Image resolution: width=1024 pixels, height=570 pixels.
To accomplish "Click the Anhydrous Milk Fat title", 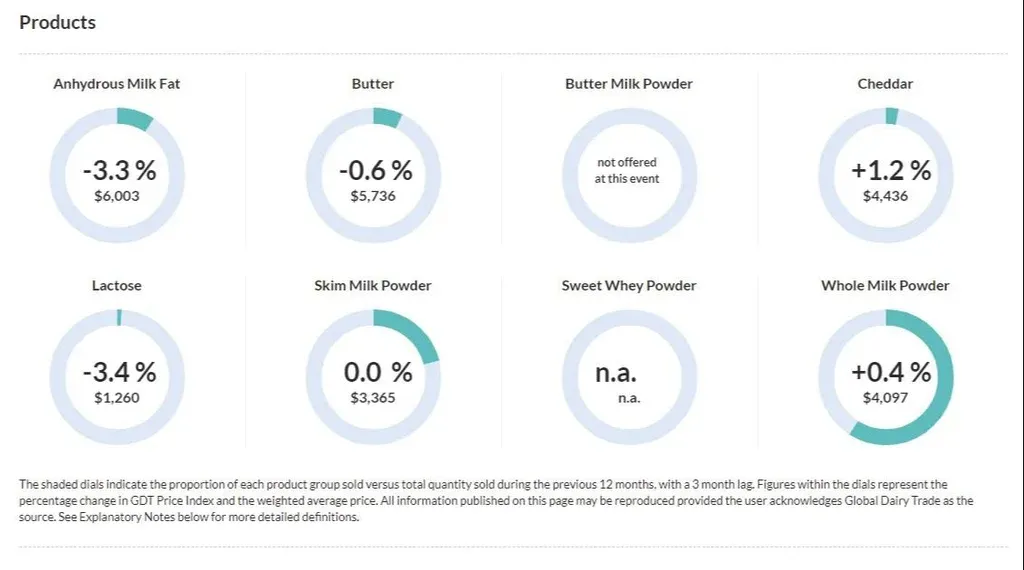I will click(117, 84).
